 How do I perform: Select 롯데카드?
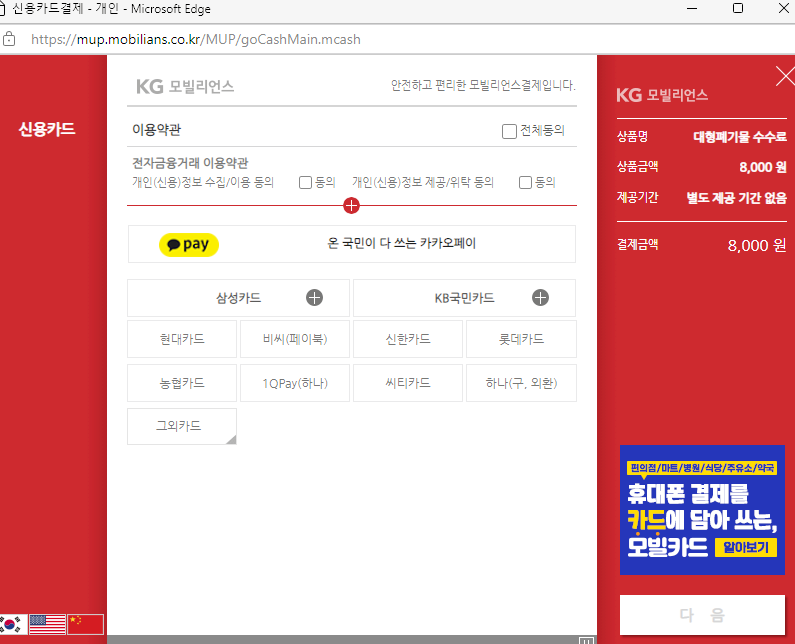click(521, 339)
